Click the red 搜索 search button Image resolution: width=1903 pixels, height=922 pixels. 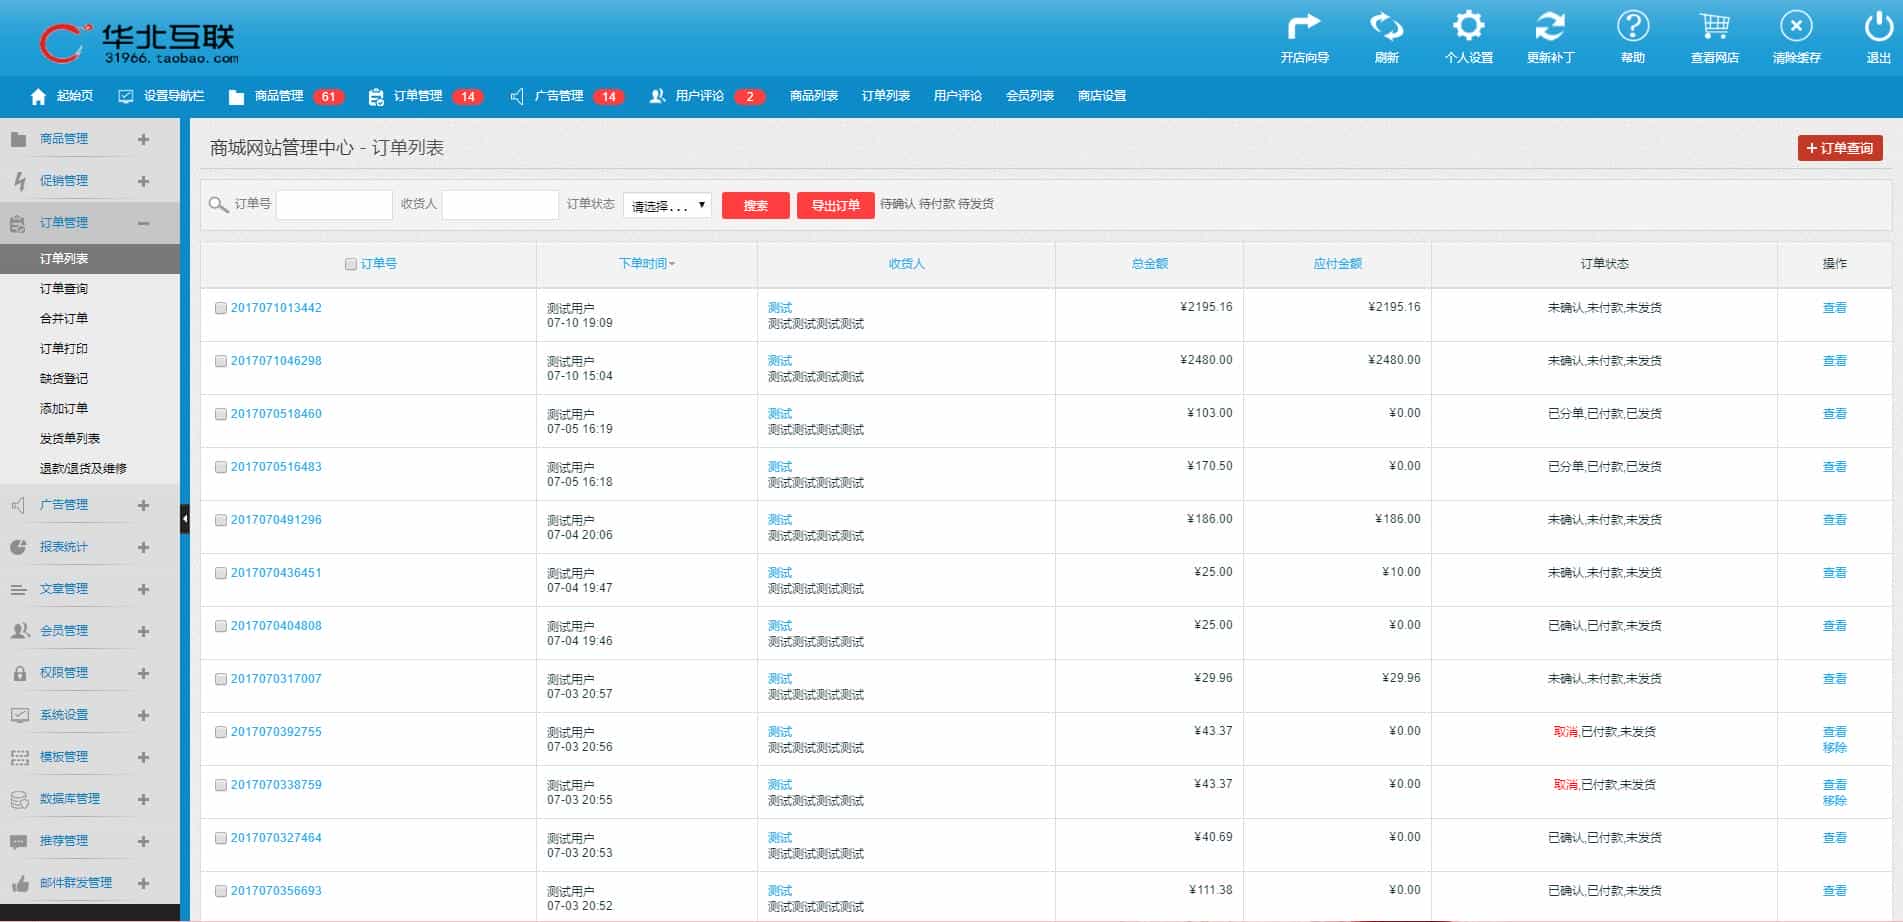(755, 205)
